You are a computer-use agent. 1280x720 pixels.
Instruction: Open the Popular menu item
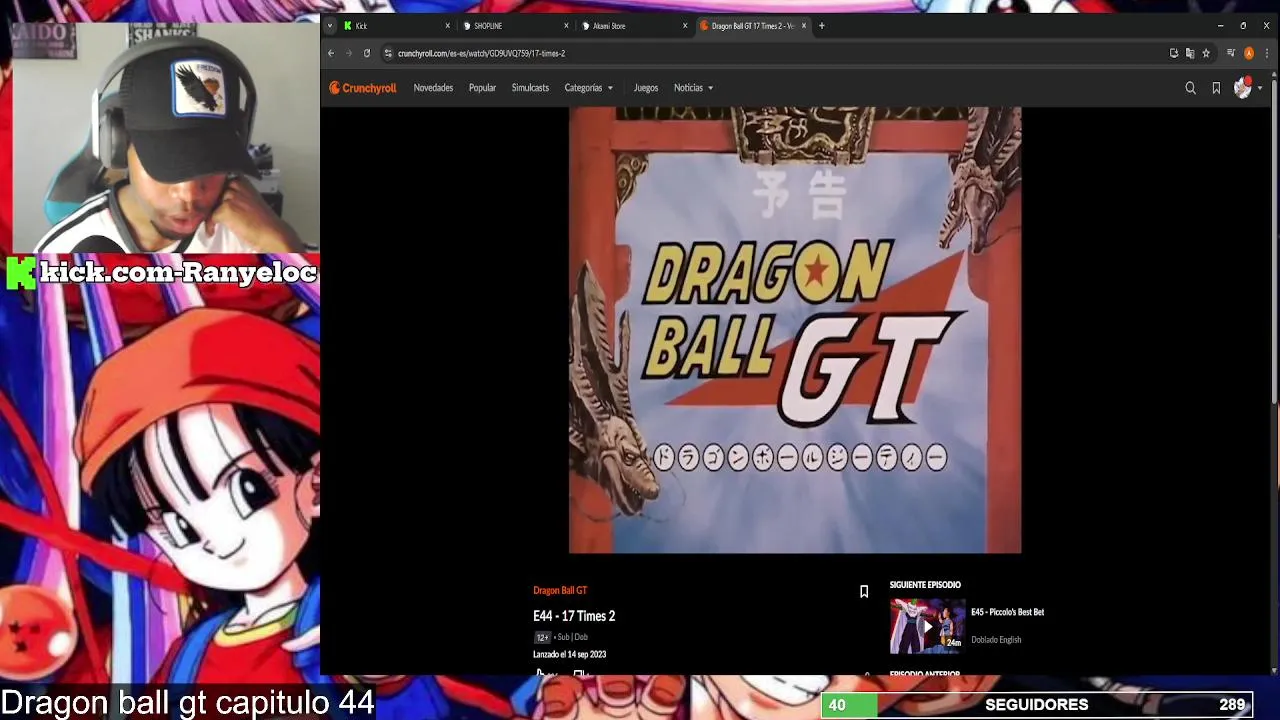pos(482,88)
